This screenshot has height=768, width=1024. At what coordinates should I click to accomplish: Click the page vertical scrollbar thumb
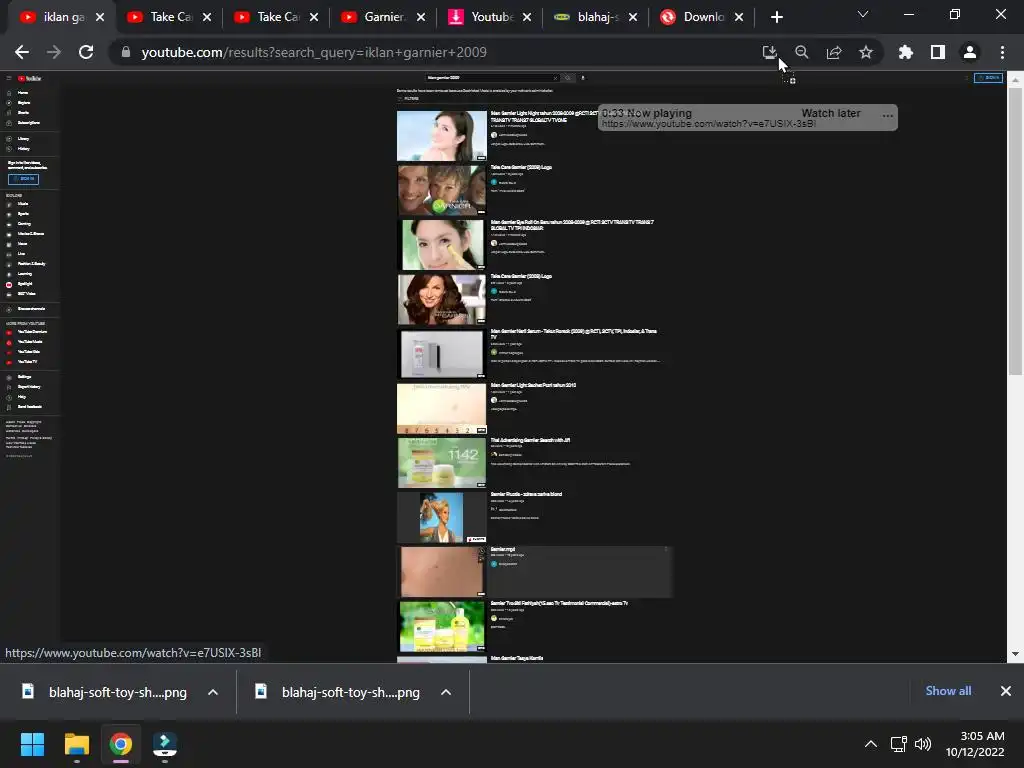(x=1015, y=232)
